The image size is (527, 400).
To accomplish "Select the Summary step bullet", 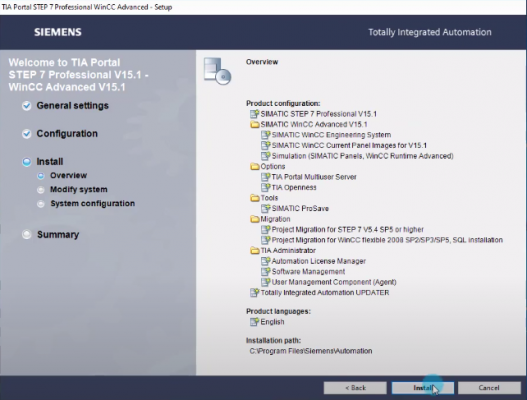I will pyautogui.click(x=27, y=234).
